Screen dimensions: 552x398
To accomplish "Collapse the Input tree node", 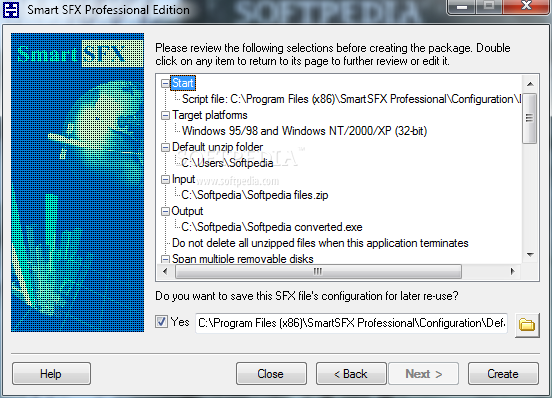I will 165,179.
